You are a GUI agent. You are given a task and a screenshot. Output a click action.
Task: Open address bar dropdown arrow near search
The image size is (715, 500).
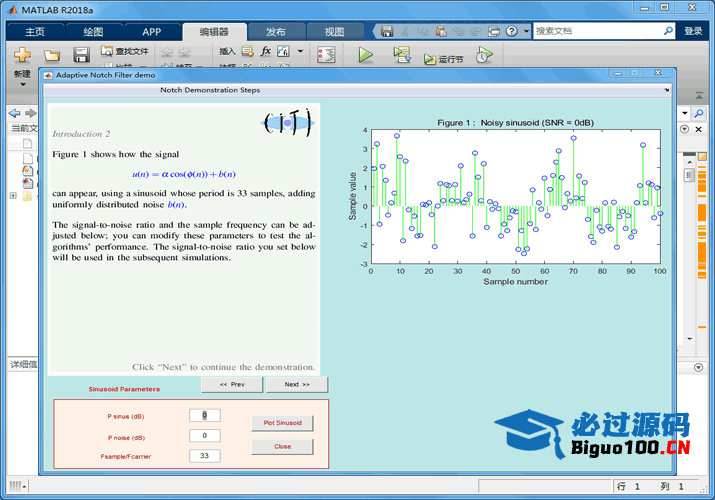684,113
